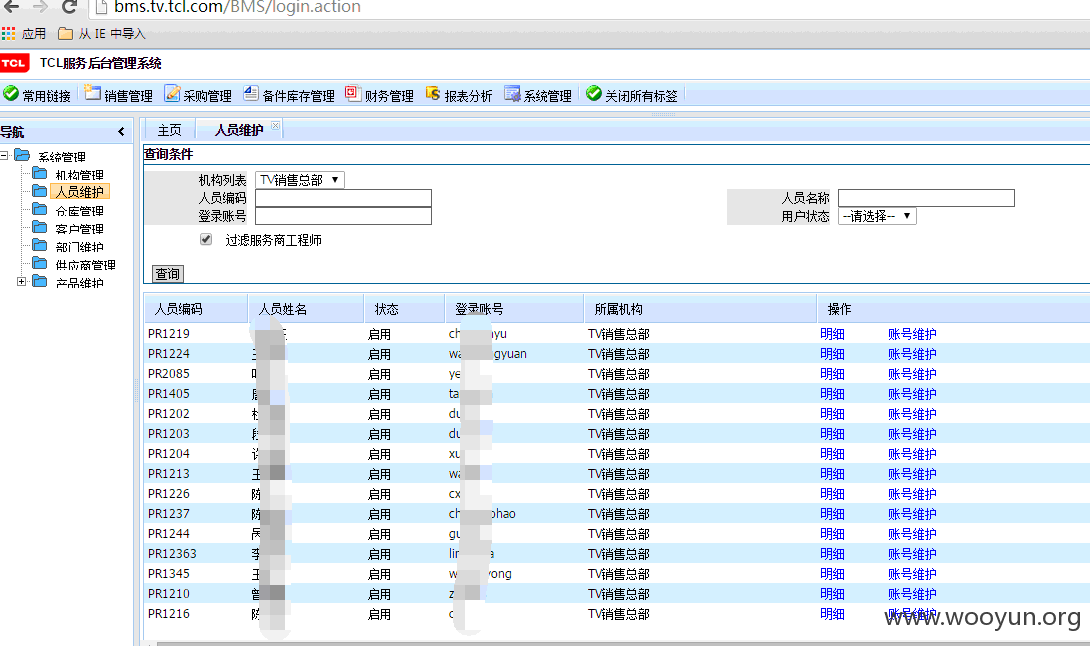Select 部门维护 in navigation tree
1090x646 pixels.
tap(79, 247)
